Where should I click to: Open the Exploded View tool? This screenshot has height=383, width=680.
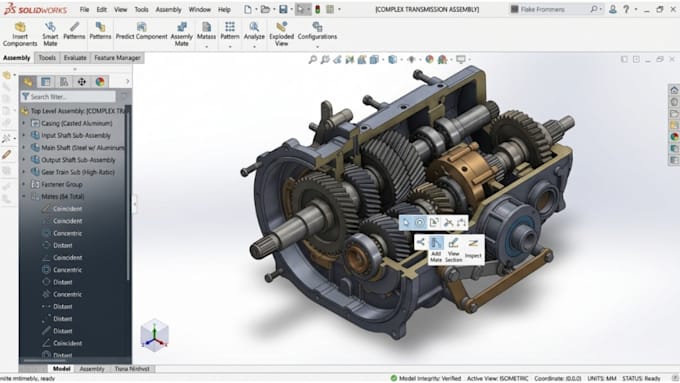point(281,34)
